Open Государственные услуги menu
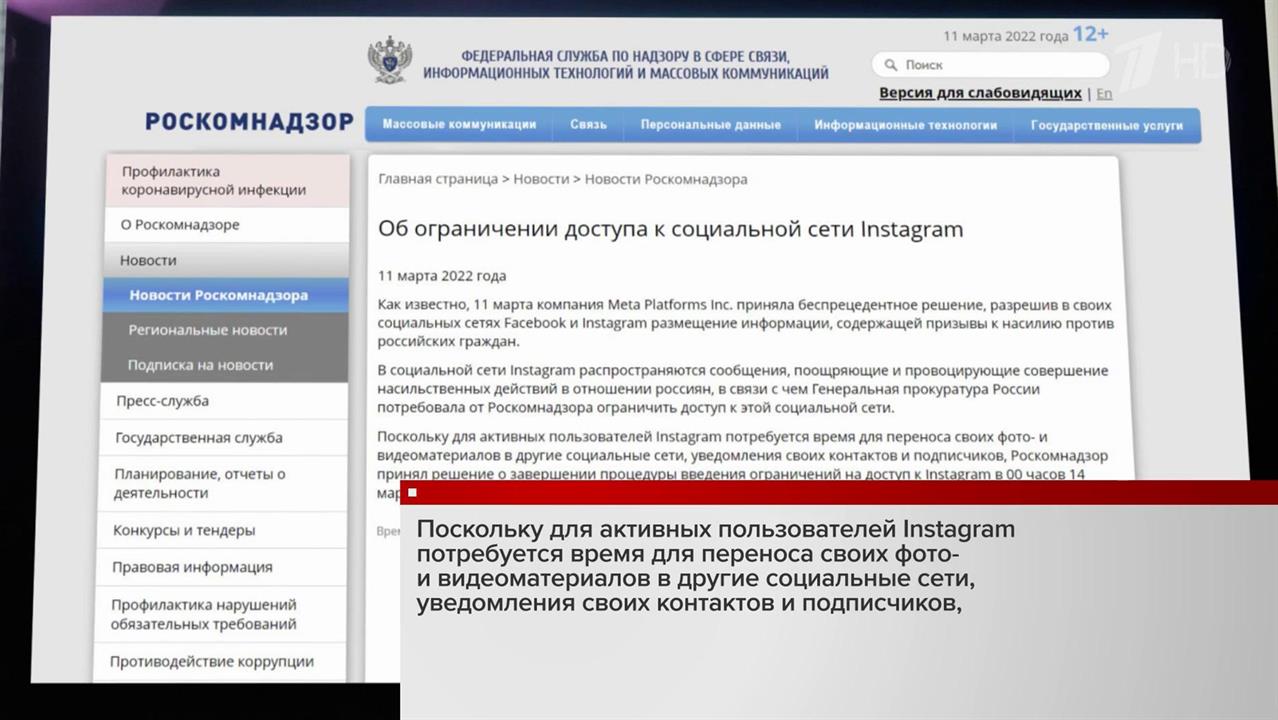 point(1106,125)
